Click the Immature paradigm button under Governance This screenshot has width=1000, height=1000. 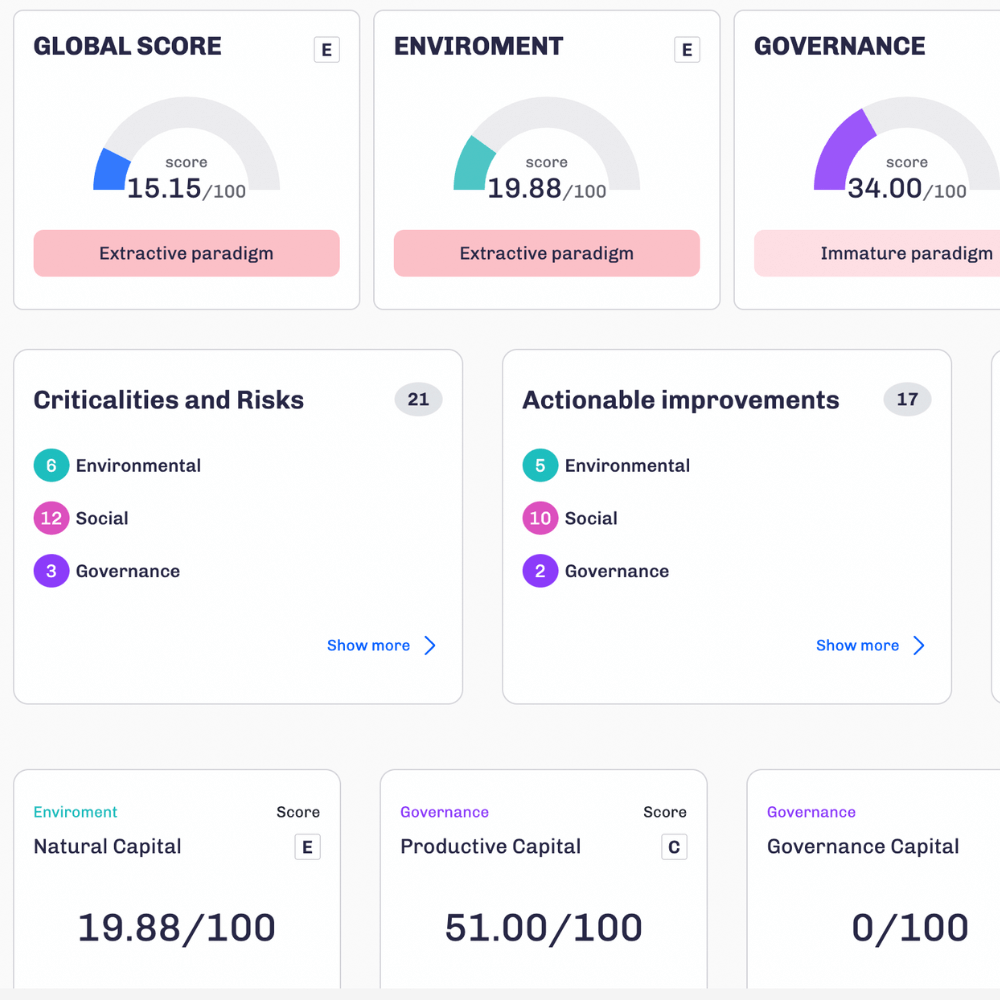click(x=877, y=253)
